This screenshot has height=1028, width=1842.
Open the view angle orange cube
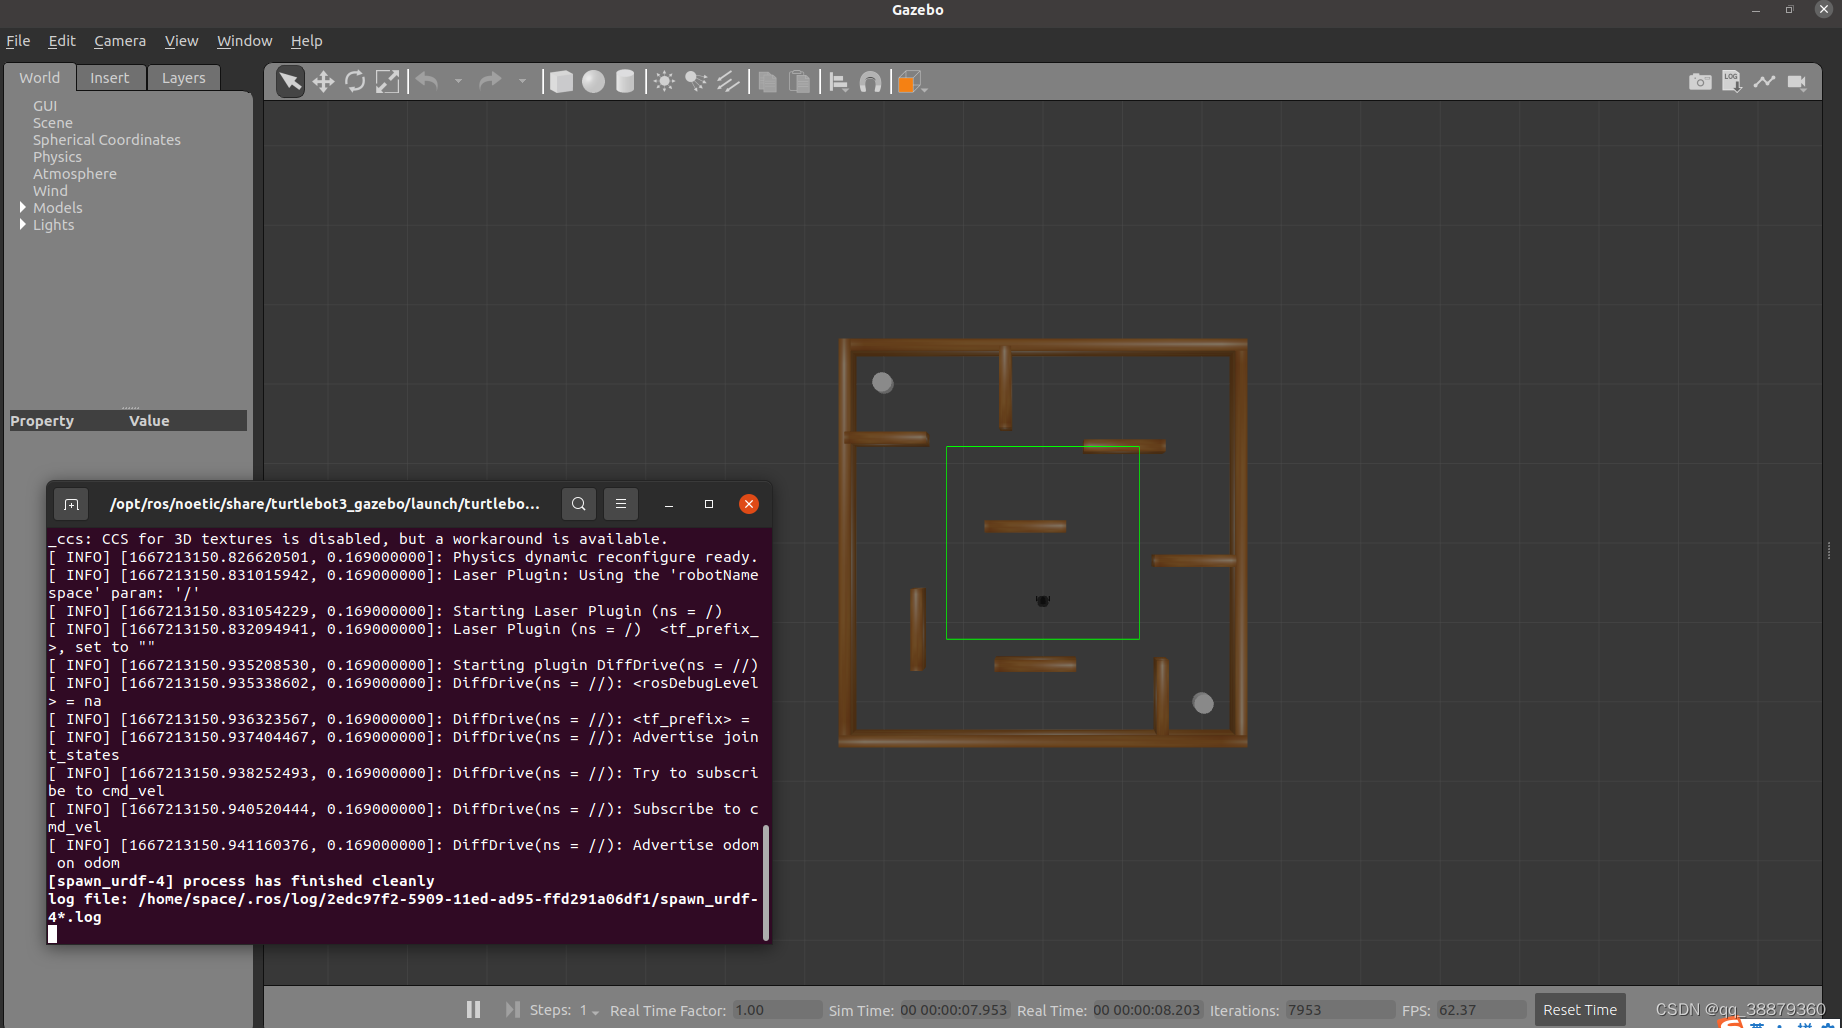[x=910, y=82]
